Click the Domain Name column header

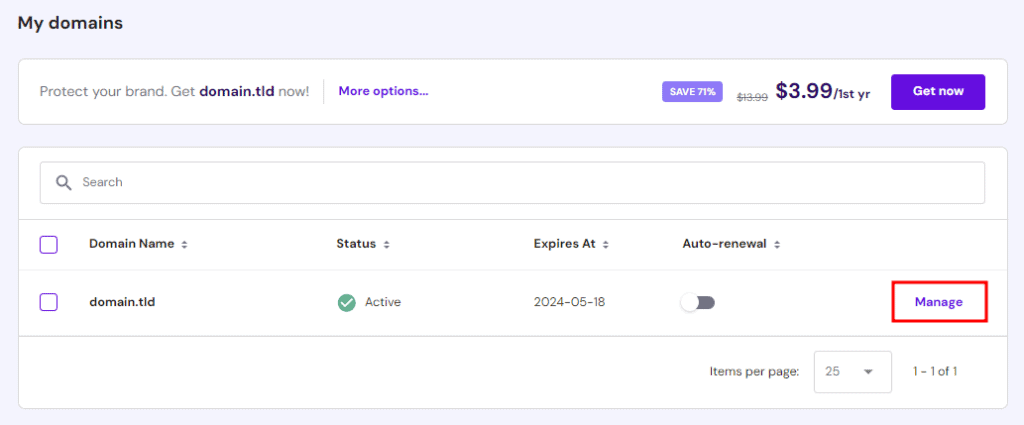(131, 244)
